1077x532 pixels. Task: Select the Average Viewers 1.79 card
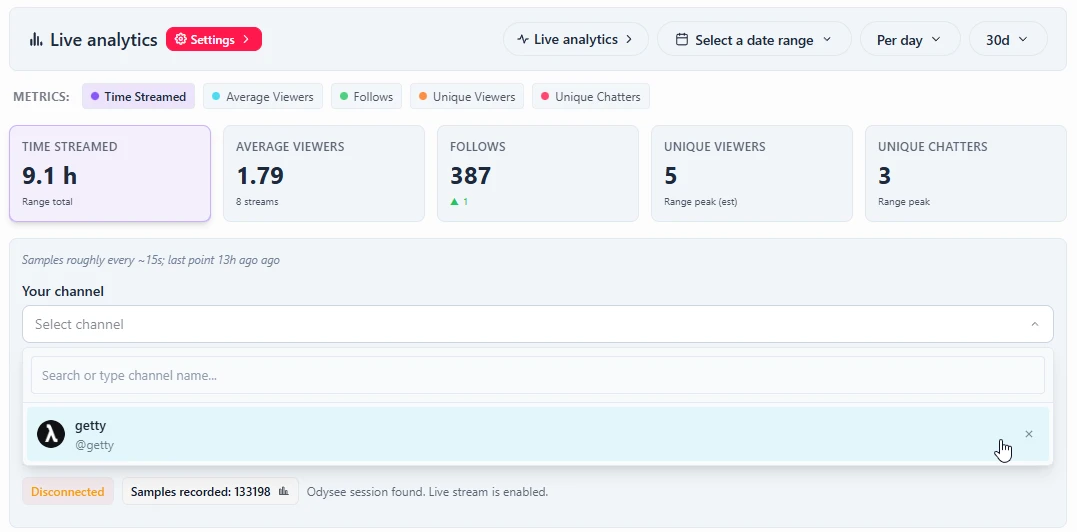pyautogui.click(x=324, y=173)
